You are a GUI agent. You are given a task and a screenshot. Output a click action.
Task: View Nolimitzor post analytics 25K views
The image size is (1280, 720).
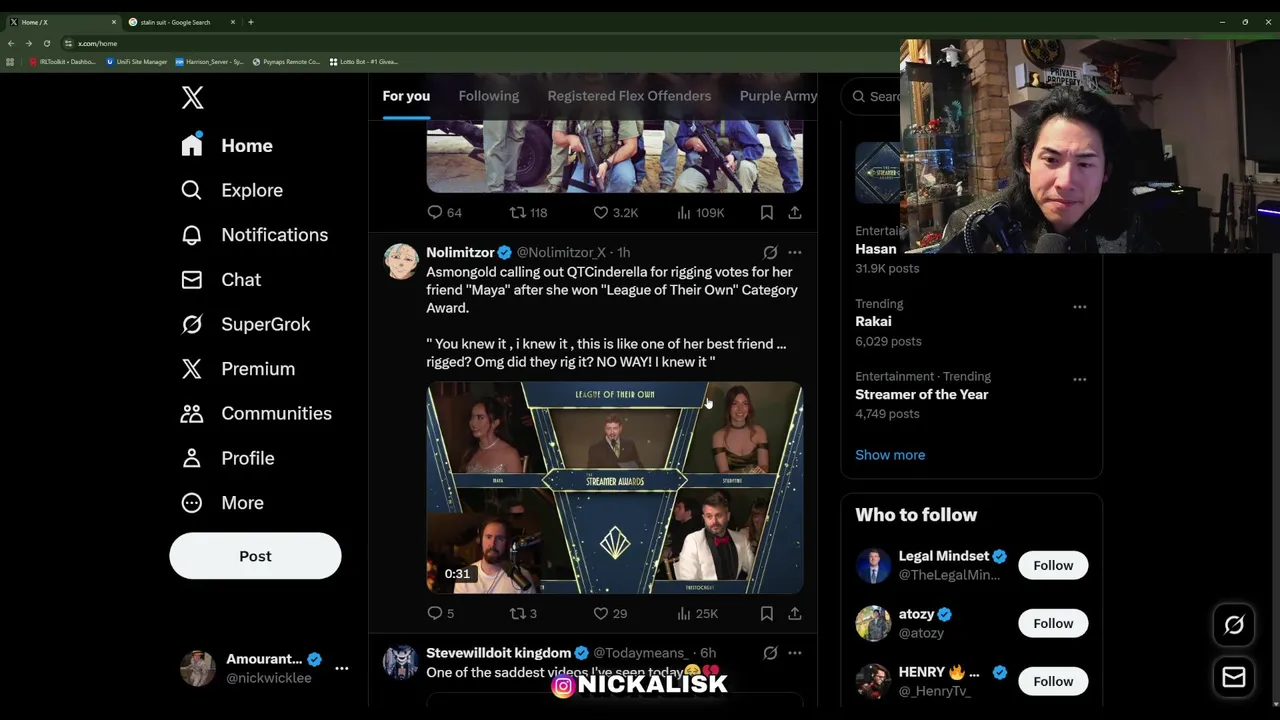(697, 614)
